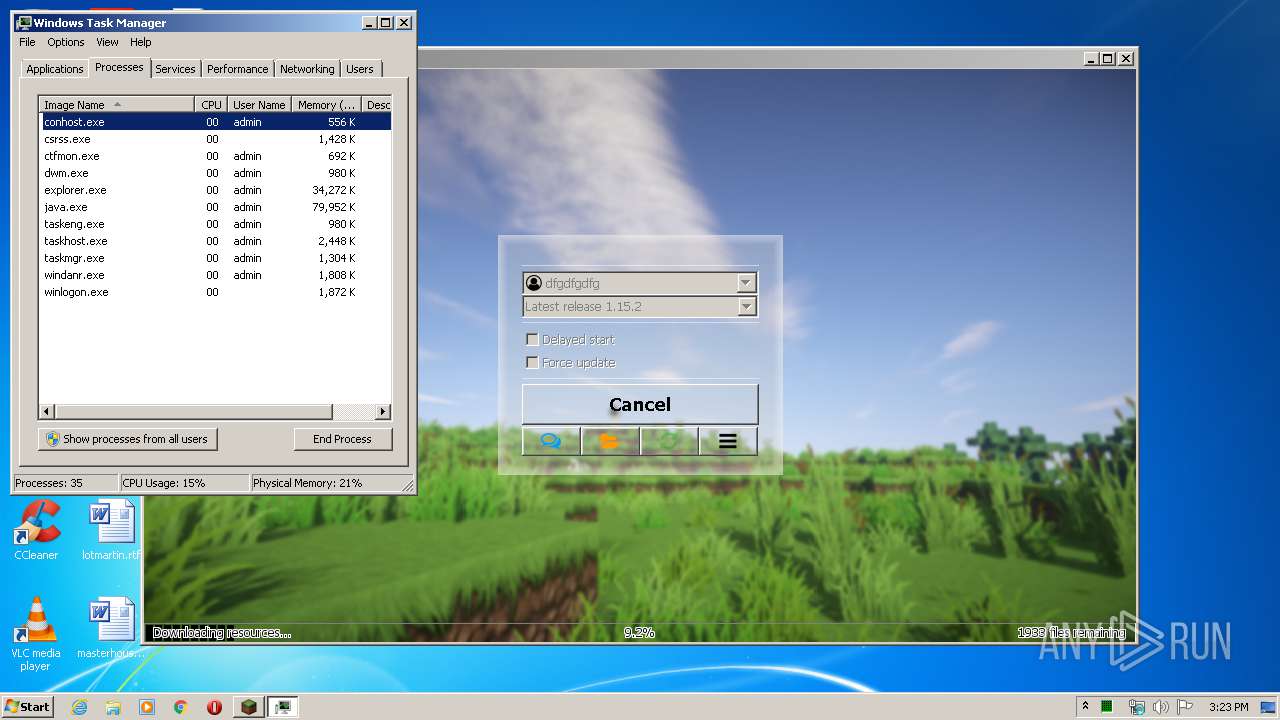This screenshot has height=720, width=1280.
Task: Open the game folder icon button
Action: [610, 441]
